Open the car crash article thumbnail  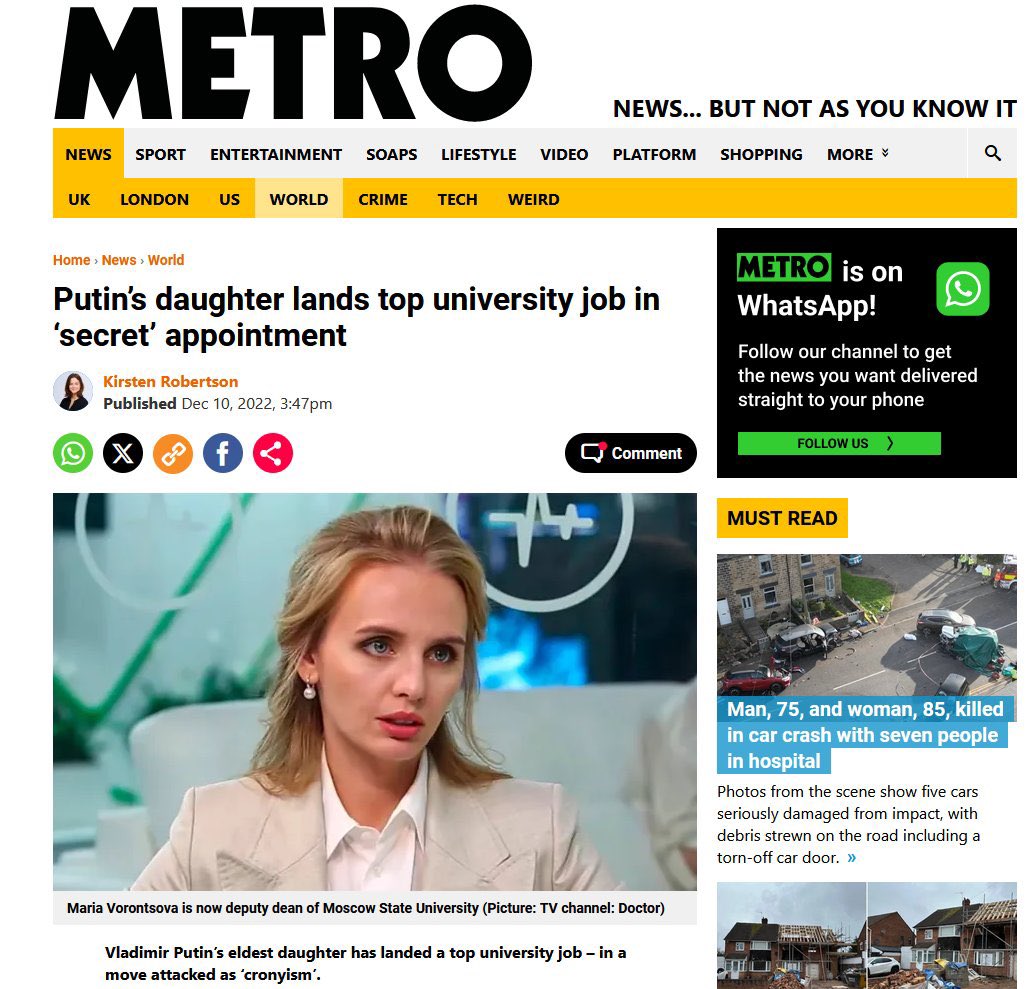click(x=866, y=624)
